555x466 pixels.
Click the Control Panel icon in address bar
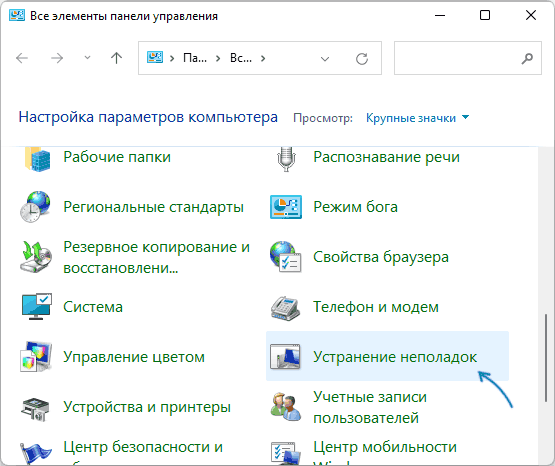pyautogui.click(x=155, y=58)
